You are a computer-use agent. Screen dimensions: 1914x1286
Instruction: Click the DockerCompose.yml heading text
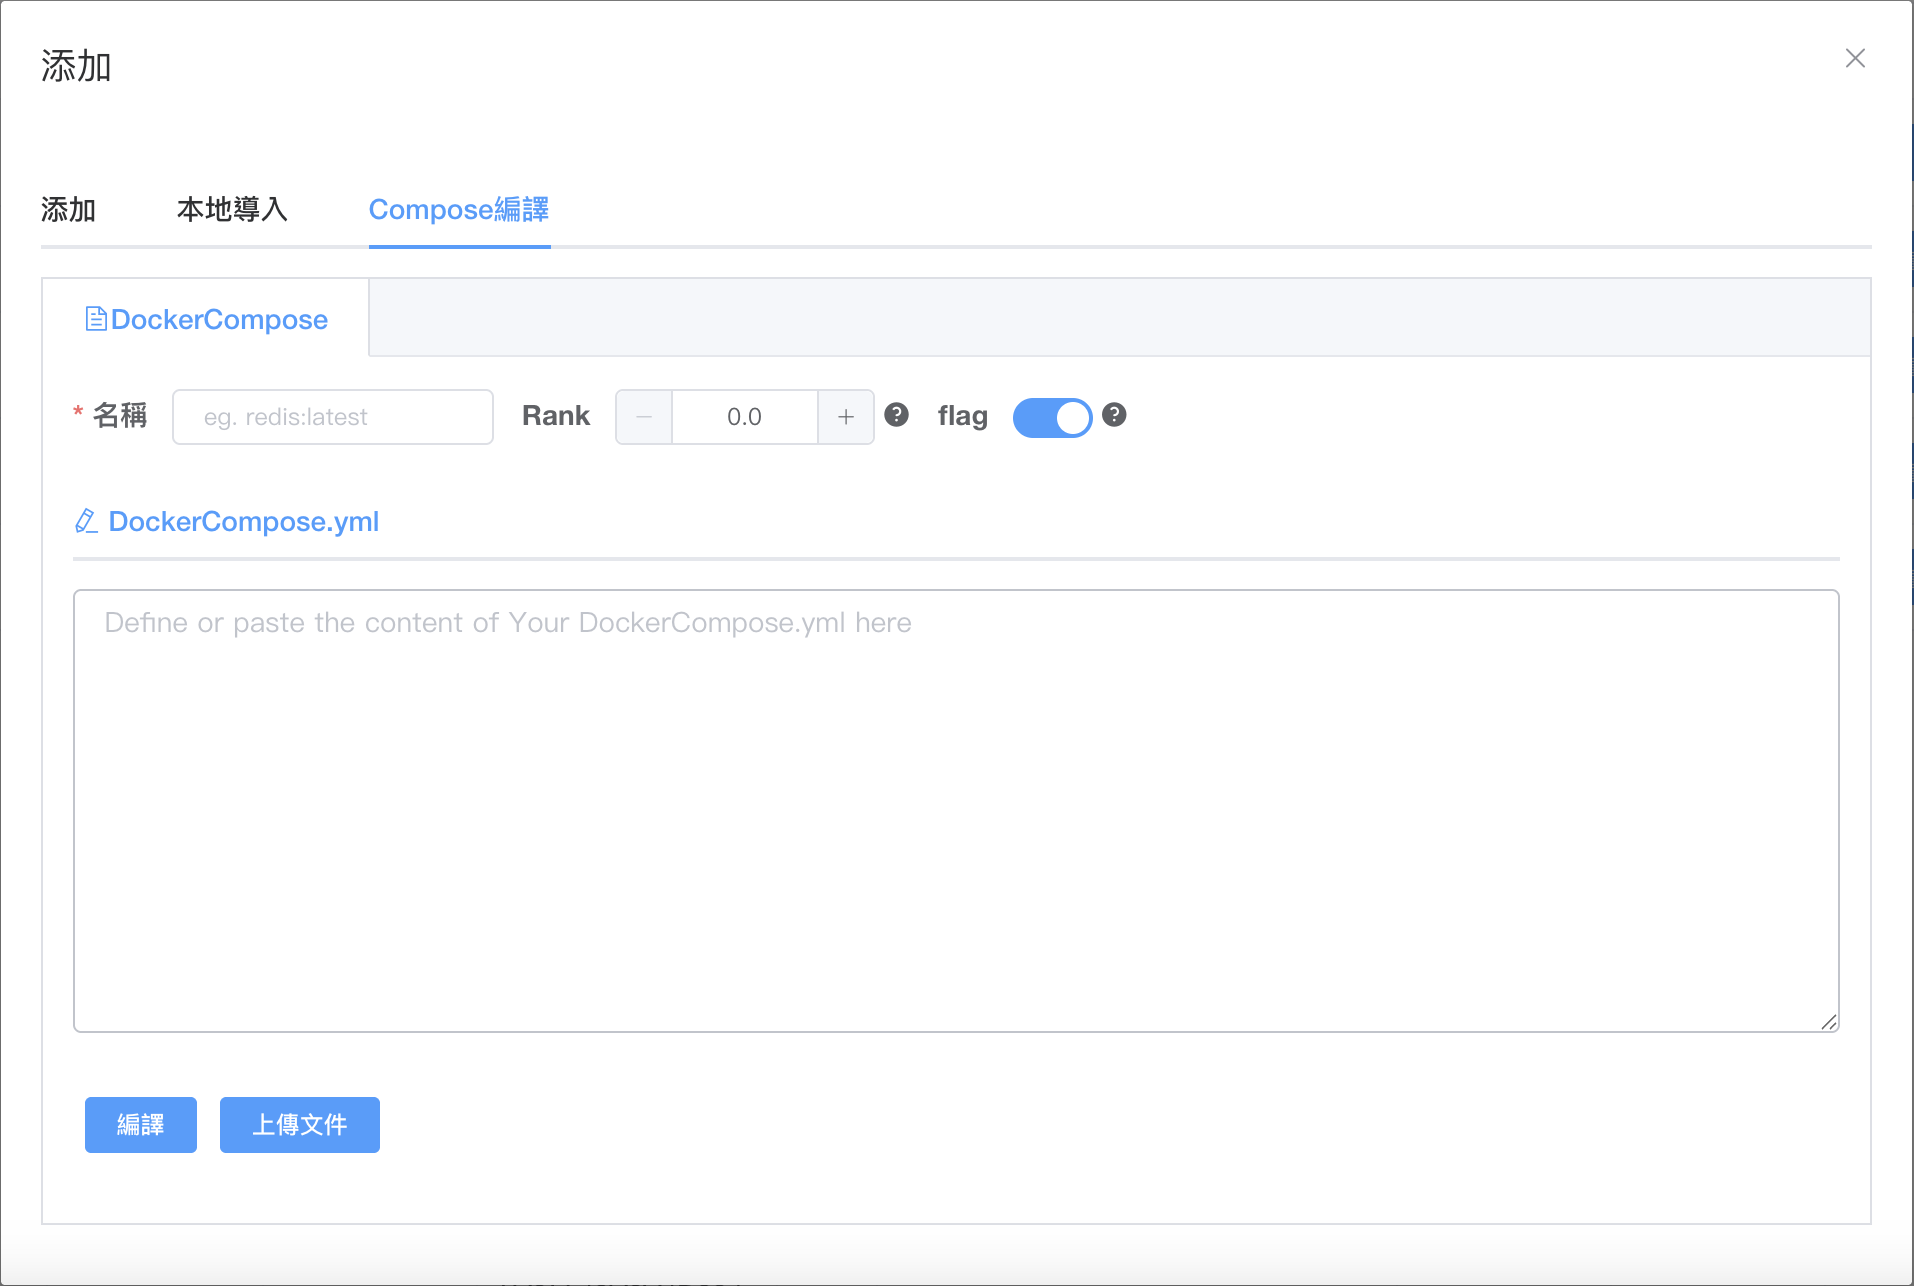(x=243, y=522)
